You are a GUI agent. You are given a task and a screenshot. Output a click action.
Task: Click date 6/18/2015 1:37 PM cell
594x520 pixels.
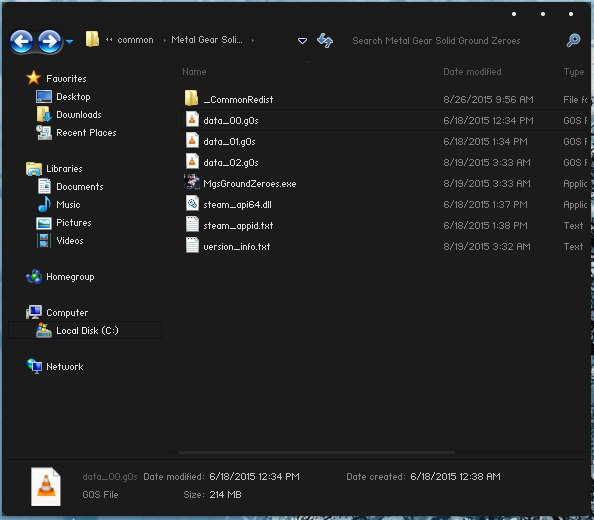tap(485, 205)
